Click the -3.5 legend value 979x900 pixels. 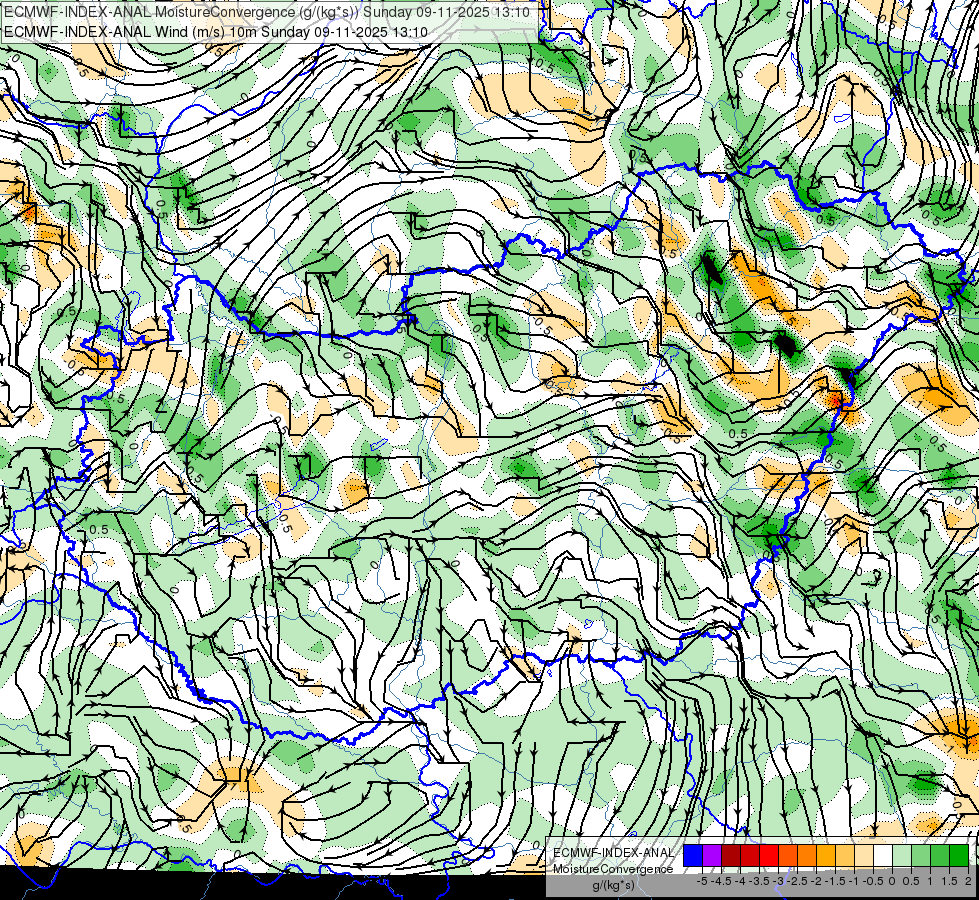[759, 881]
